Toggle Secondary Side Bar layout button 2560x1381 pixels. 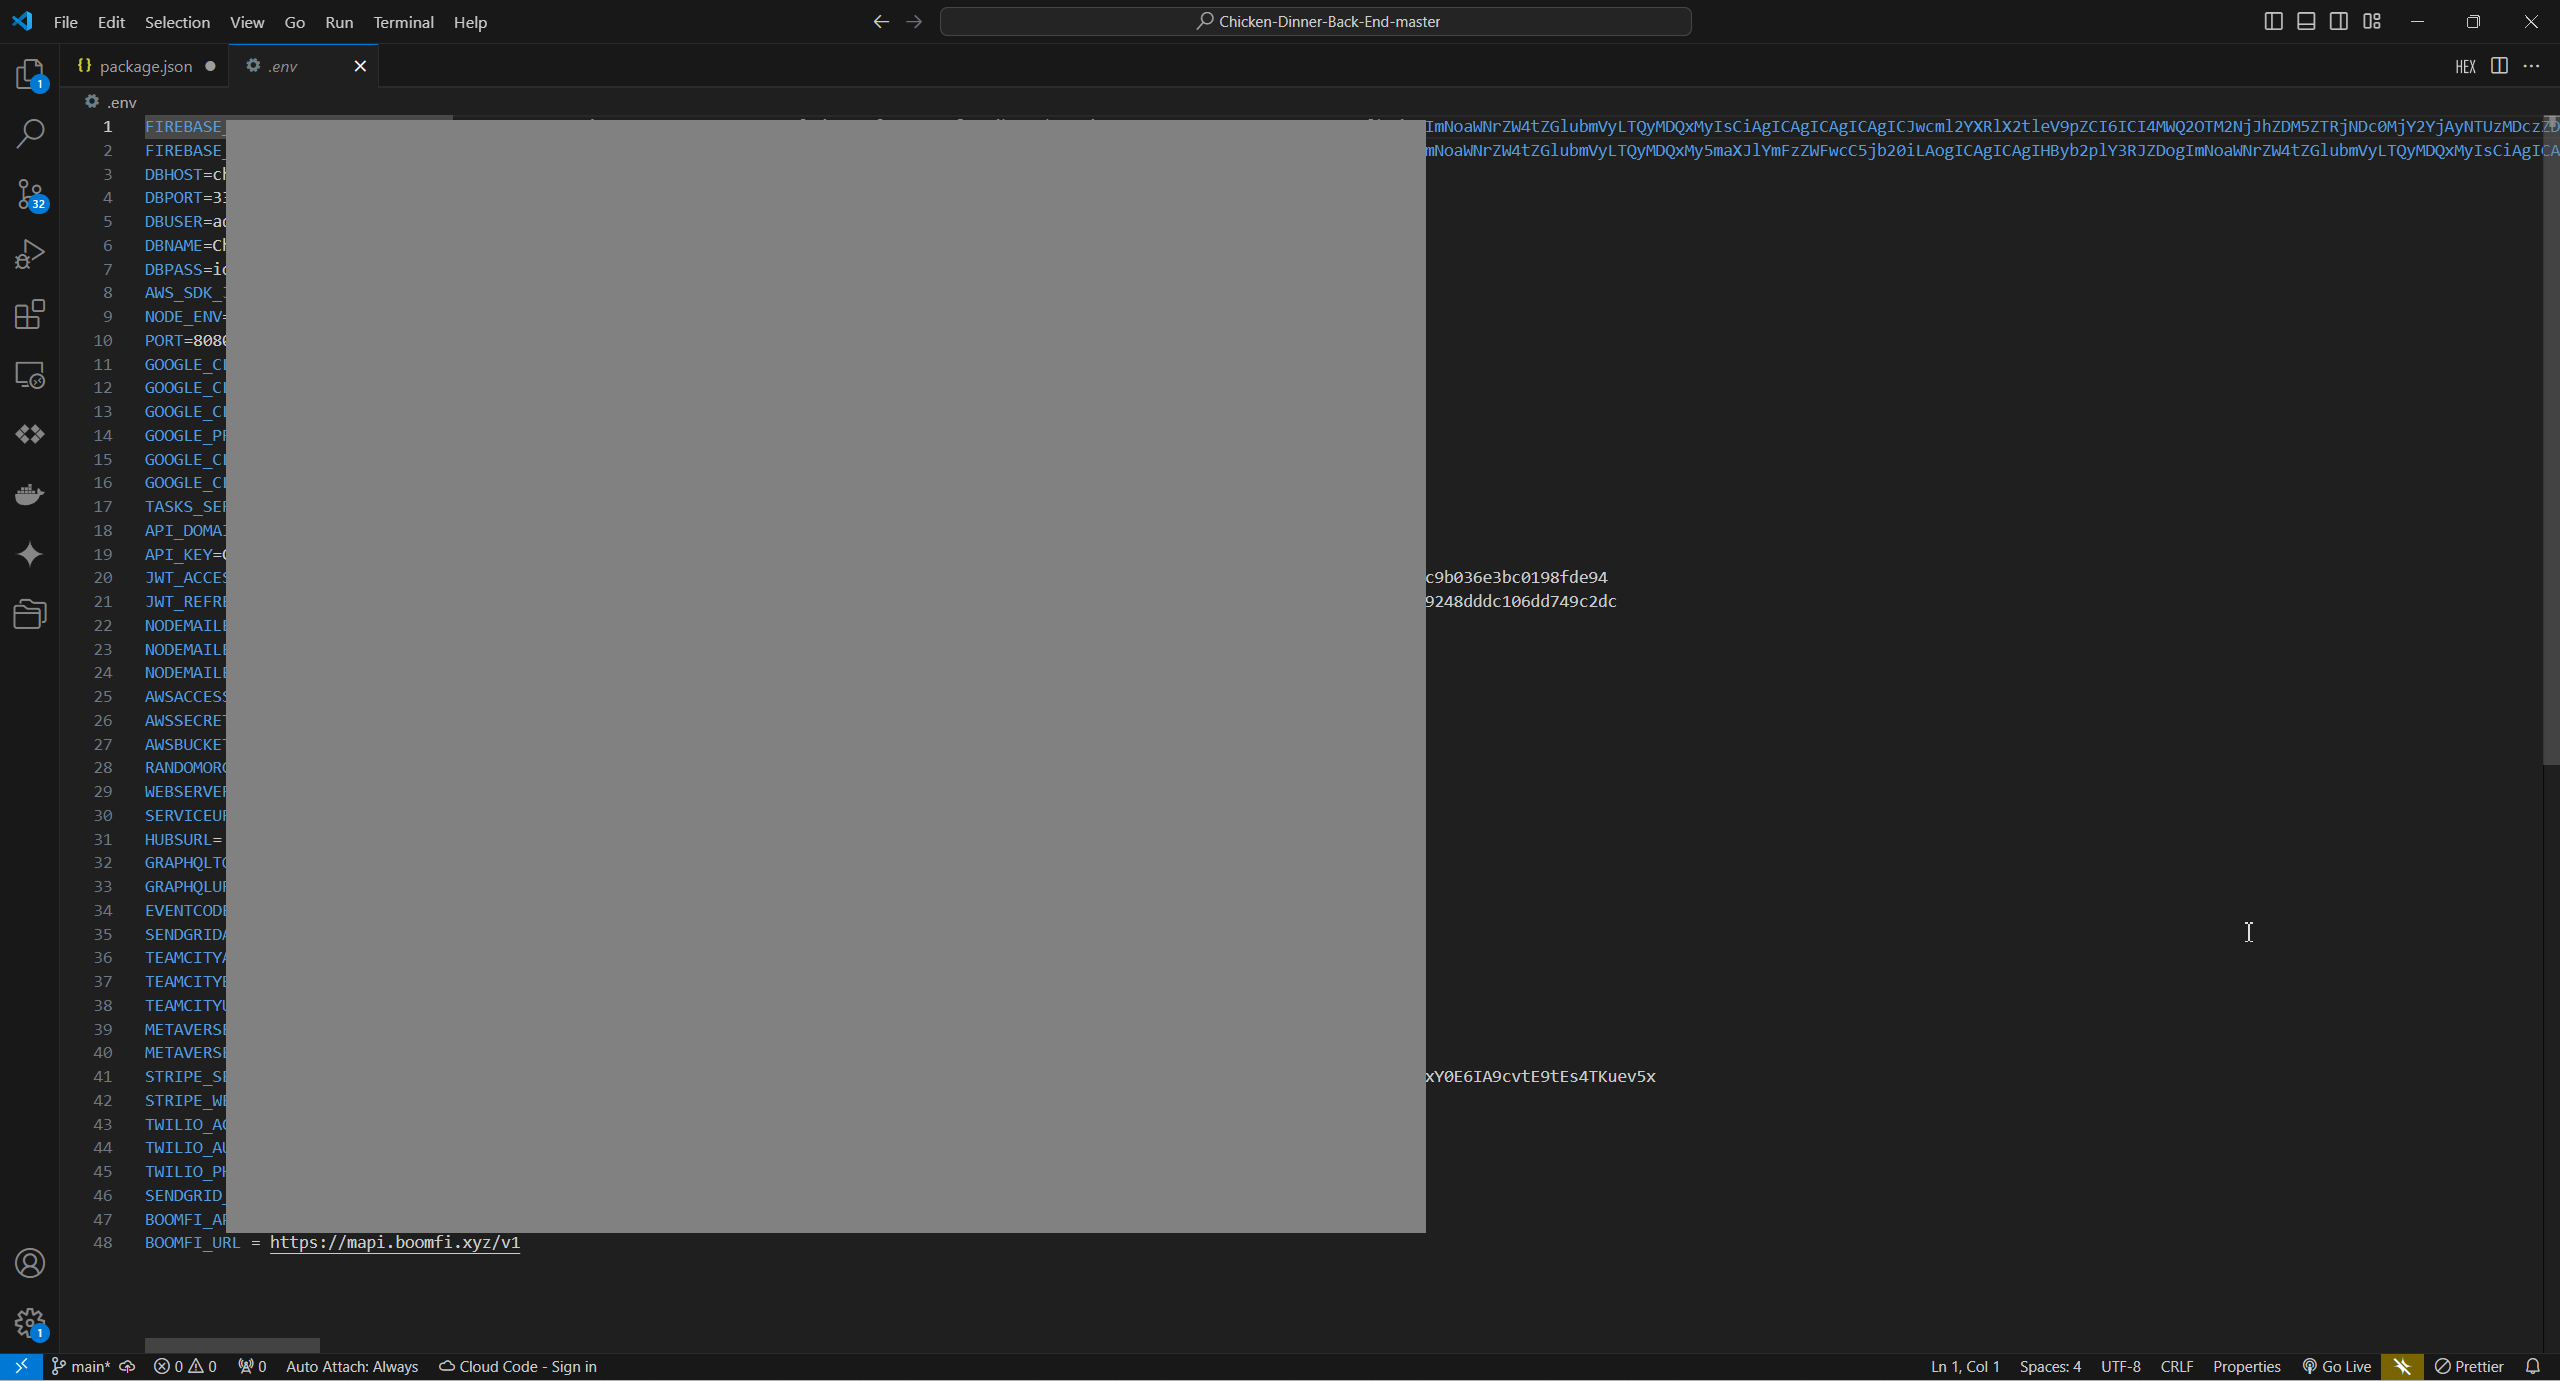[2339, 21]
